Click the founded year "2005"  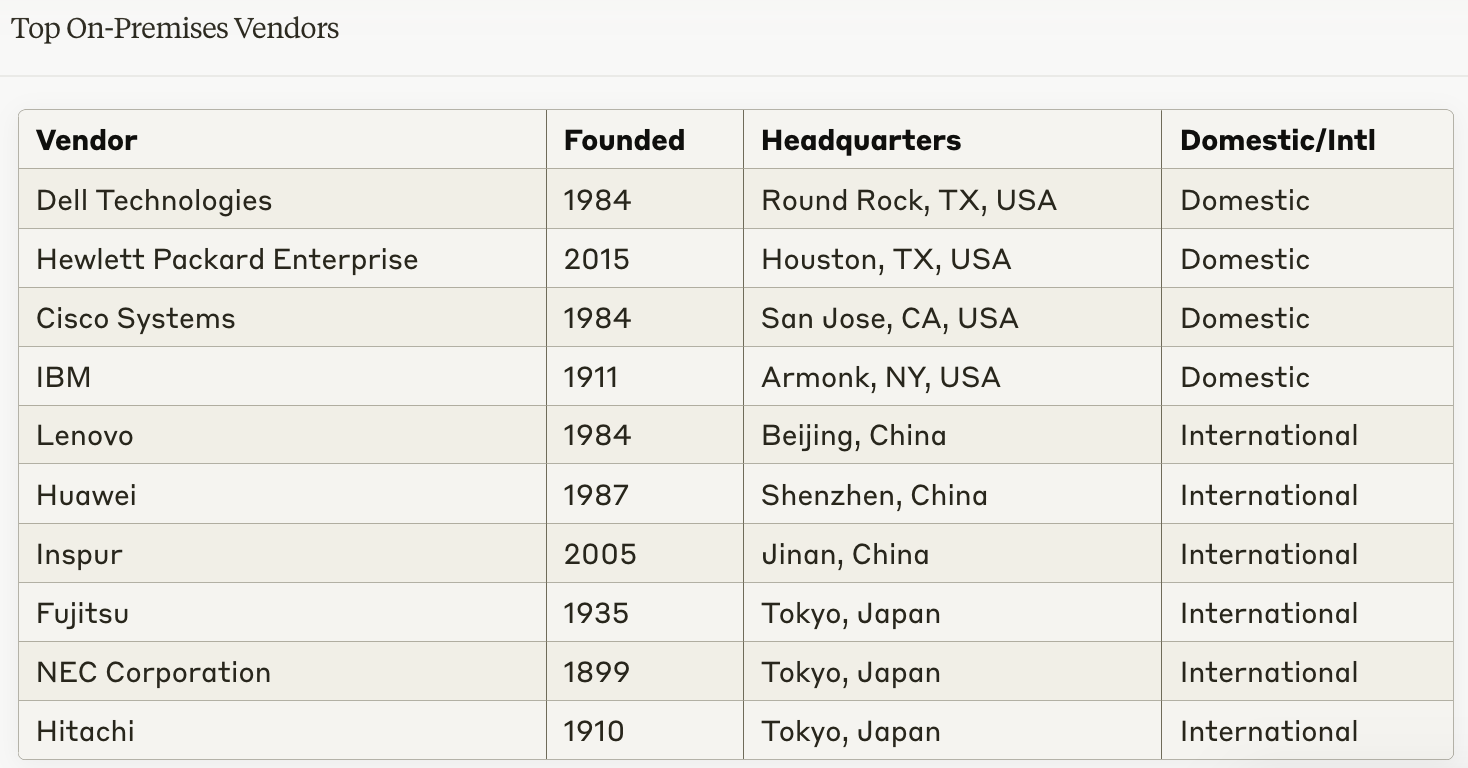pyautogui.click(x=600, y=554)
